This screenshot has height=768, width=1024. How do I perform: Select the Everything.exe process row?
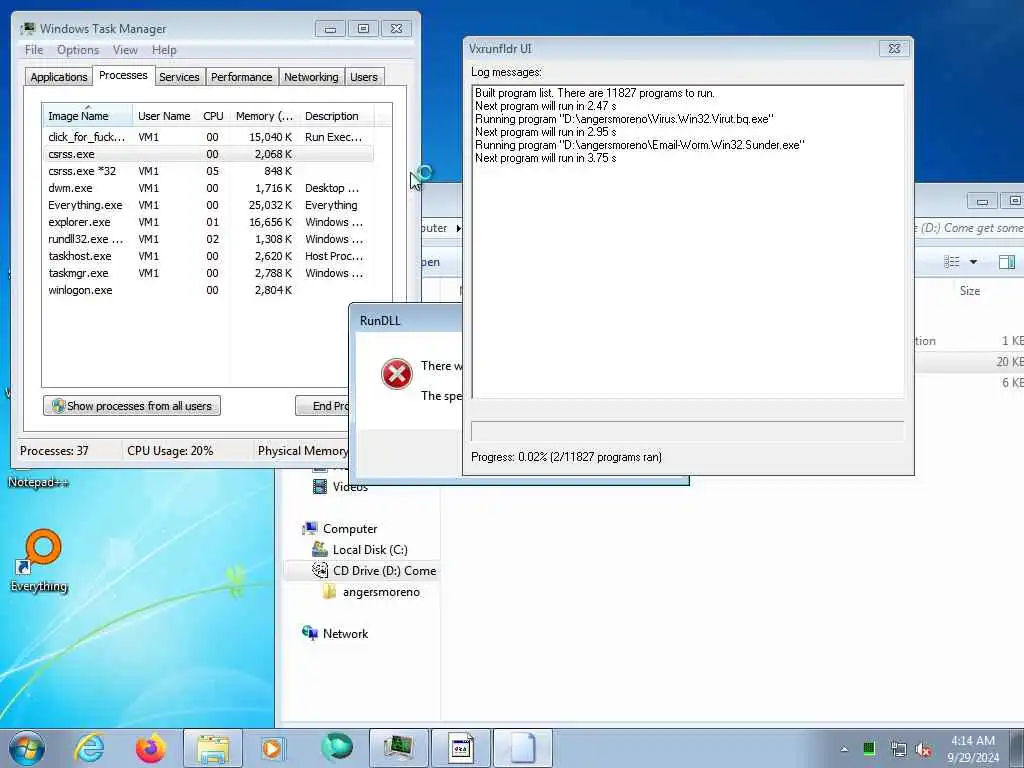(x=208, y=204)
